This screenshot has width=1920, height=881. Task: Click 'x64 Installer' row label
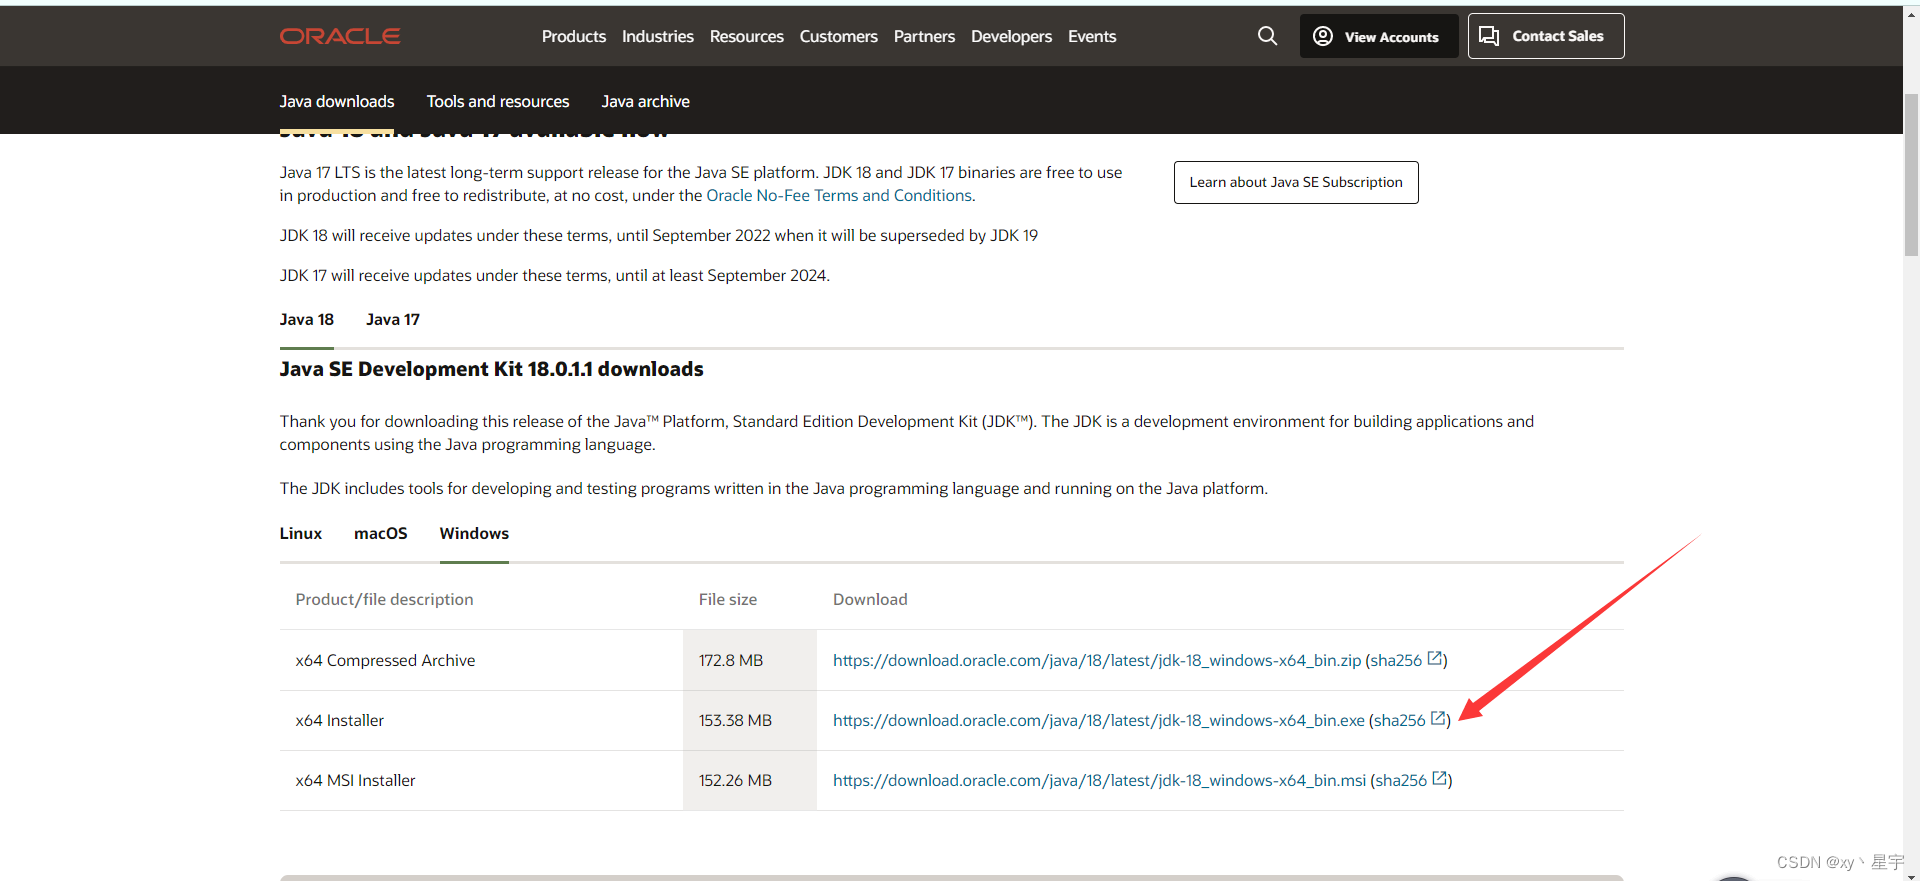(340, 720)
